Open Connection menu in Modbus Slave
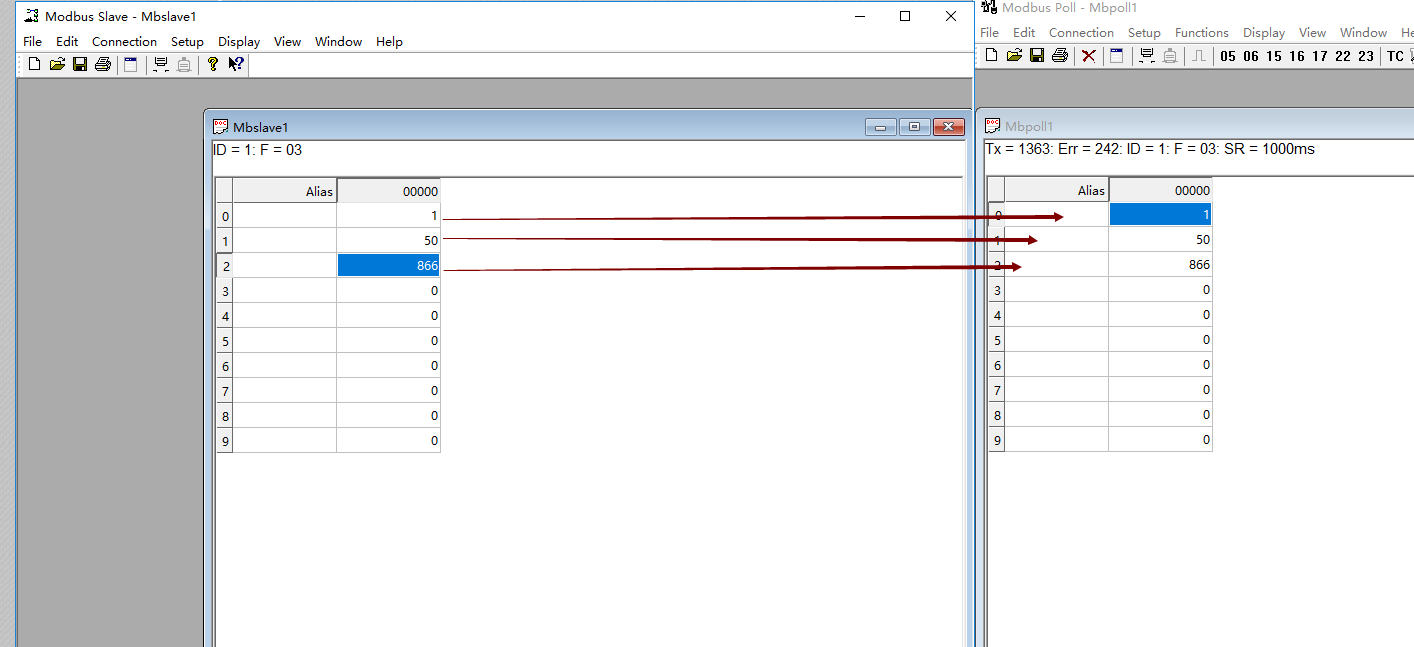The image size is (1414, 647). point(124,42)
